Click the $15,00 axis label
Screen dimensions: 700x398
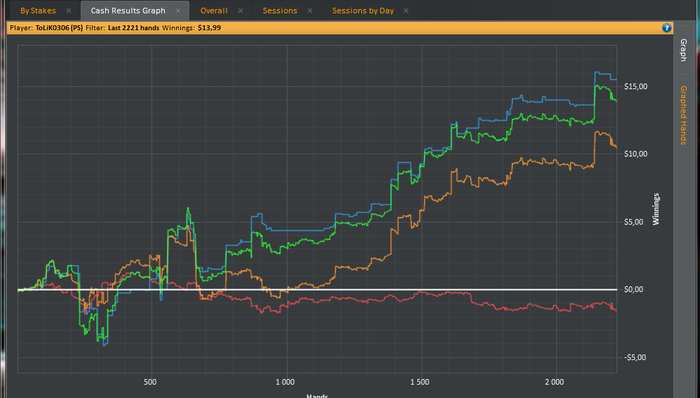click(x=635, y=87)
